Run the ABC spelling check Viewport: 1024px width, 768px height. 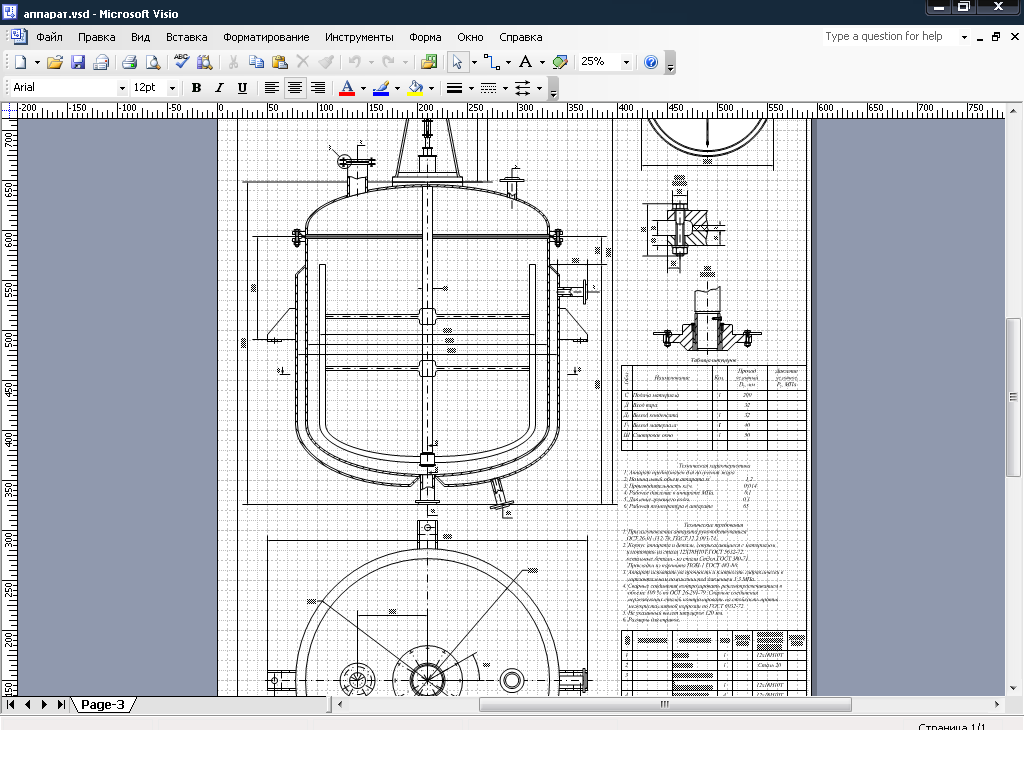(182, 62)
